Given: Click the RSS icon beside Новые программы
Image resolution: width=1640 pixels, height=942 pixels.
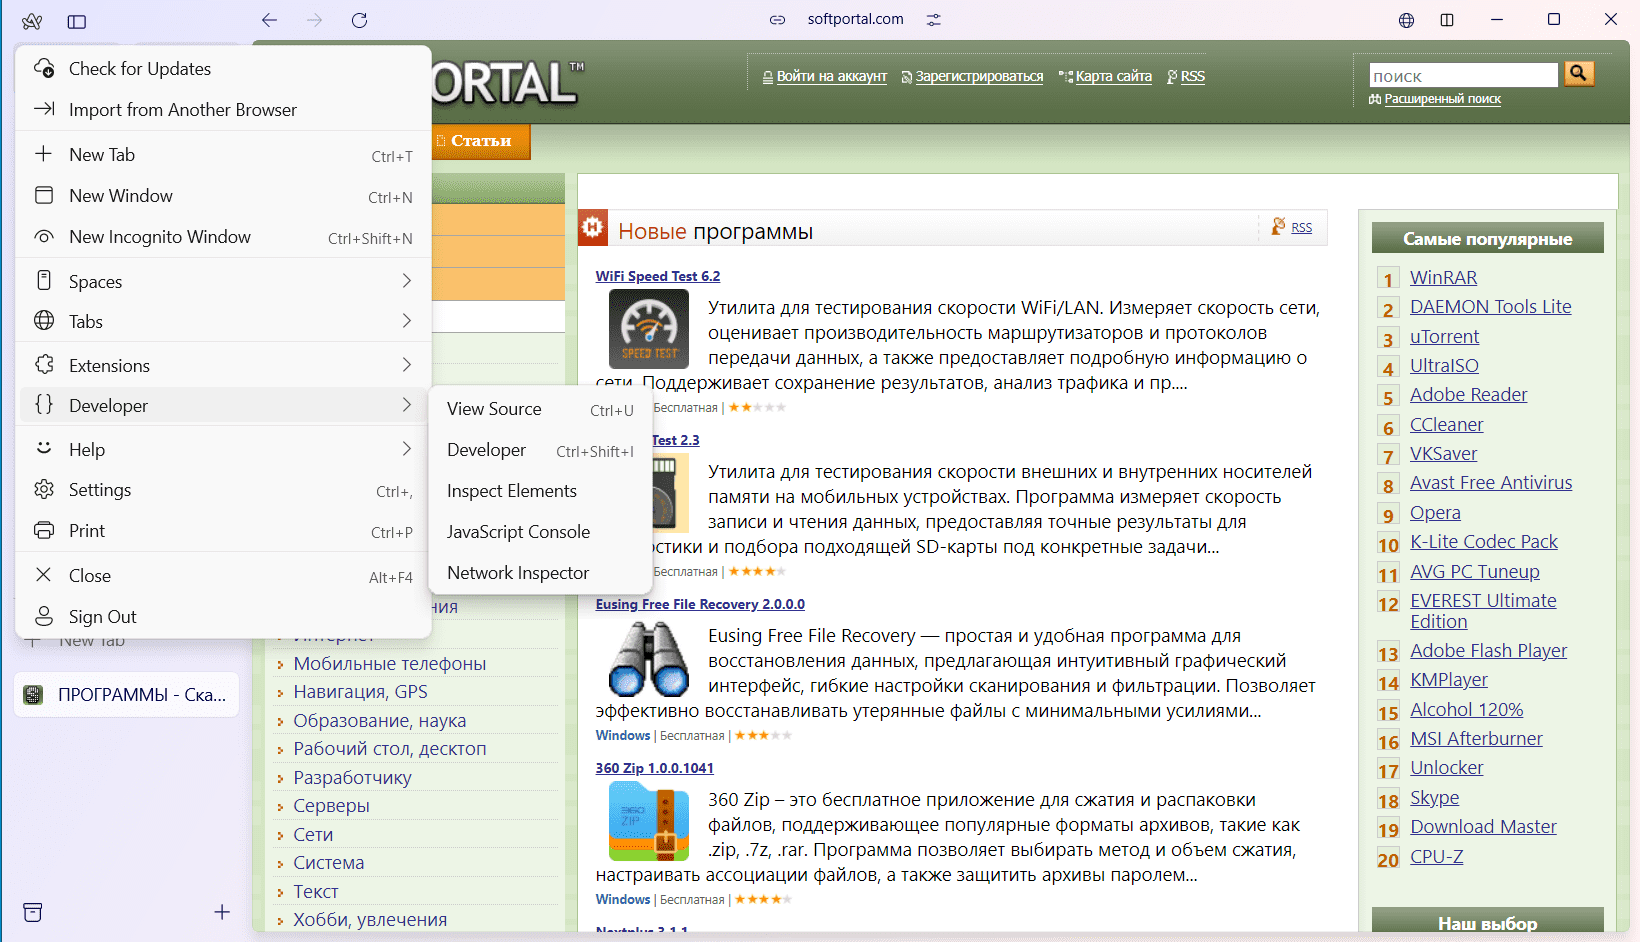Looking at the screenshot, I should point(1278,227).
